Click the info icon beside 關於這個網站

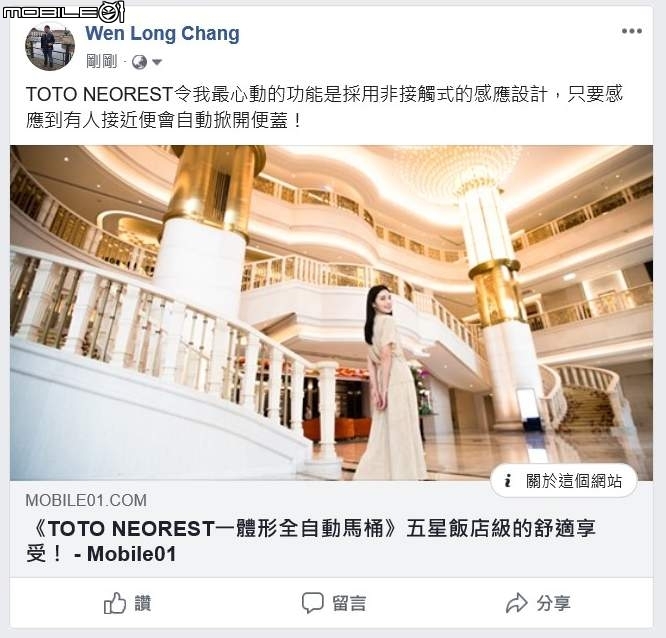[x=508, y=481]
